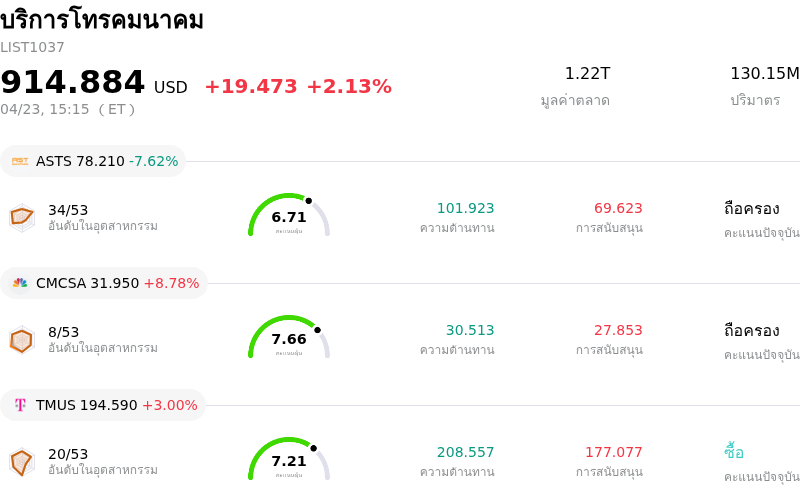Open the TMUS radar chart icon

[x=22, y=462]
